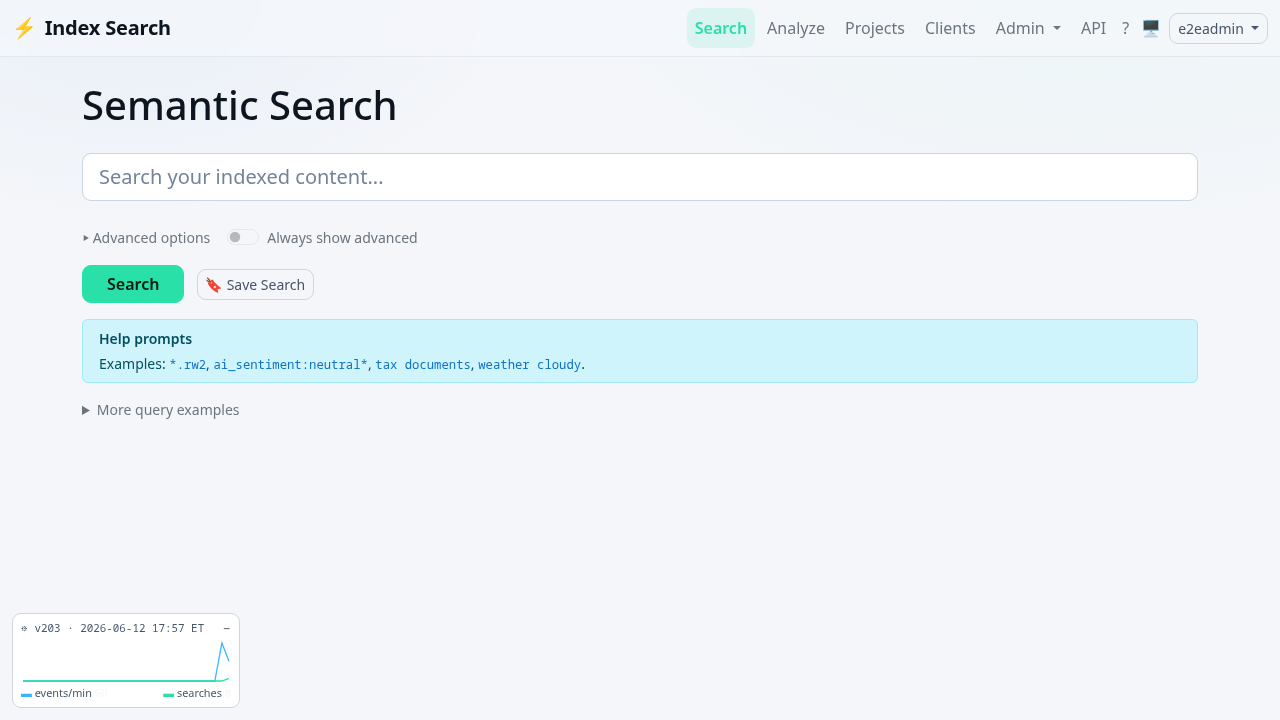Expand the Admin dropdown menu
The height and width of the screenshot is (720, 1280).
pyautogui.click(x=1028, y=28)
